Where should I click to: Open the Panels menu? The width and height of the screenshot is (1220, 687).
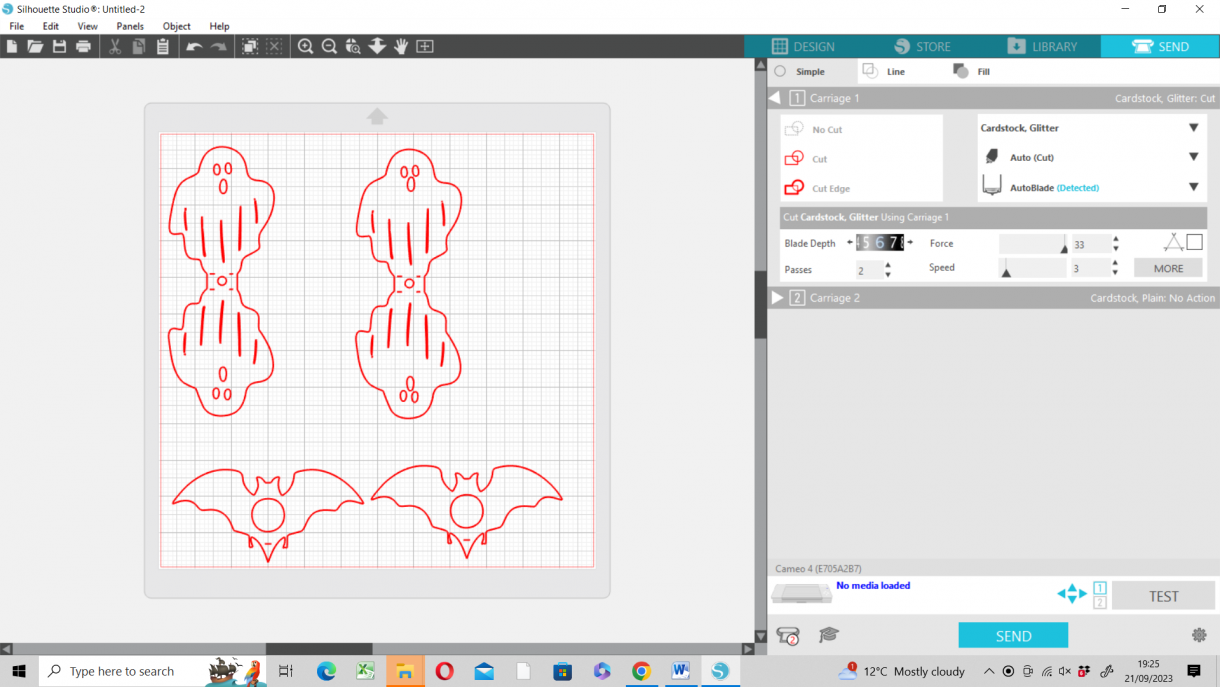click(130, 26)
